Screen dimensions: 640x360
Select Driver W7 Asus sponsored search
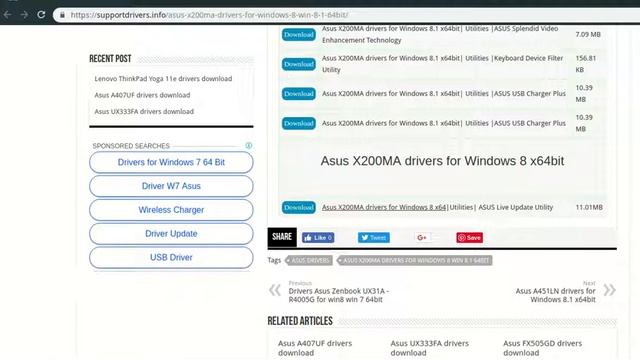click(171, 186)
